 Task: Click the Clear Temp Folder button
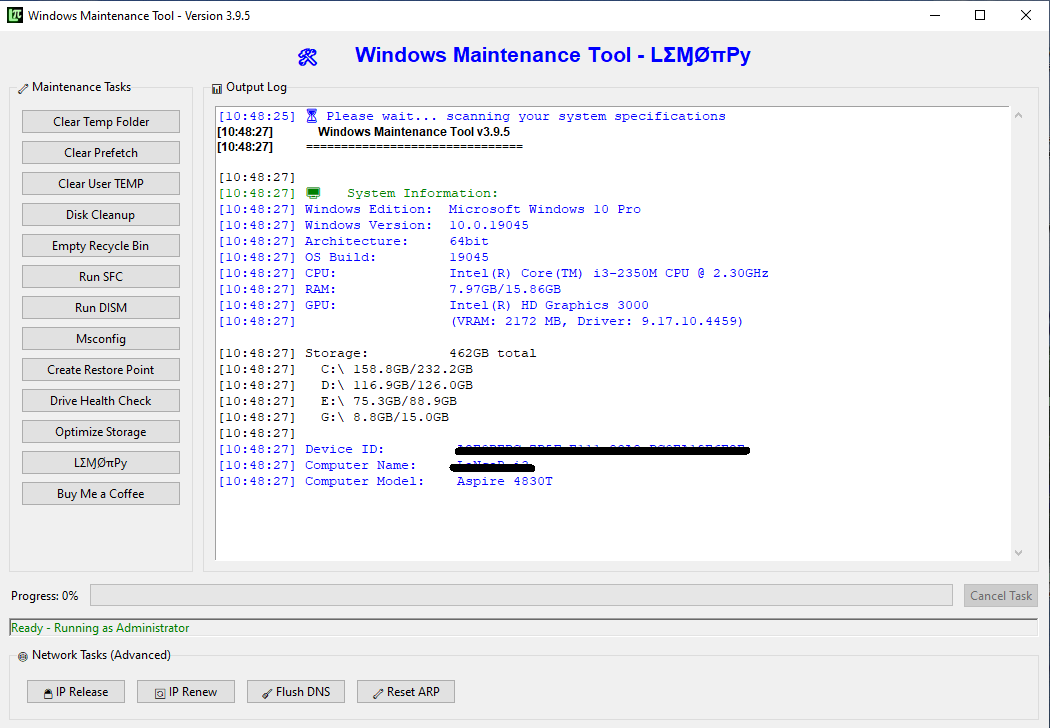click(101, 122)
